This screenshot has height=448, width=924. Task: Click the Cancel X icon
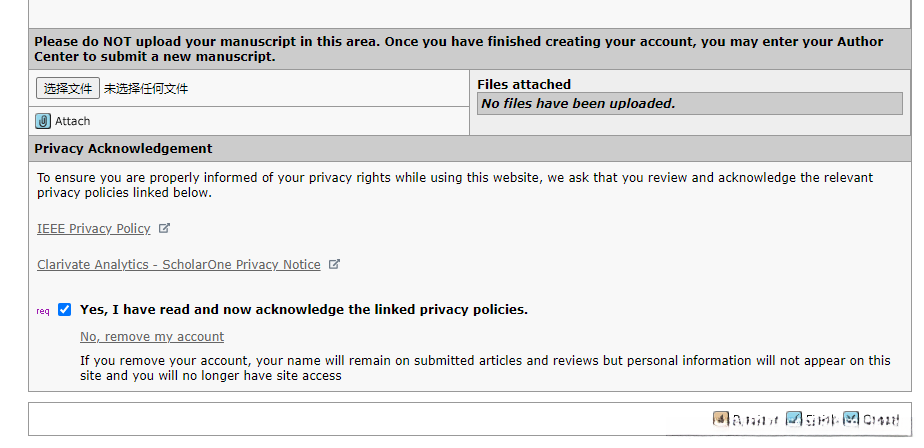click(x=851, y=420)
